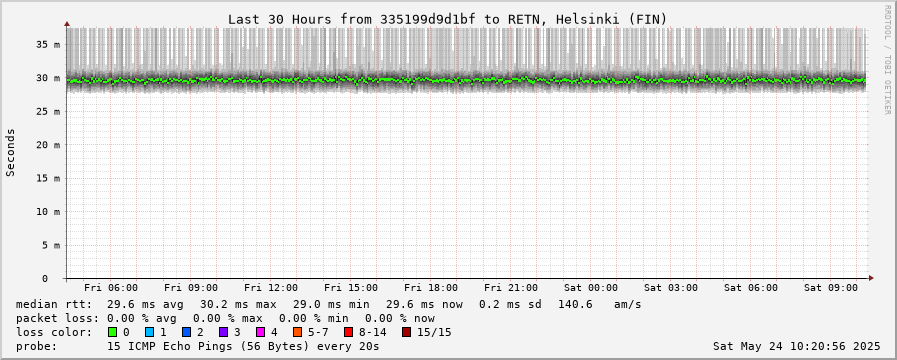Click the Fri 12:00 time axis label
Screen dimensions: 897x360
coord(271,288)
